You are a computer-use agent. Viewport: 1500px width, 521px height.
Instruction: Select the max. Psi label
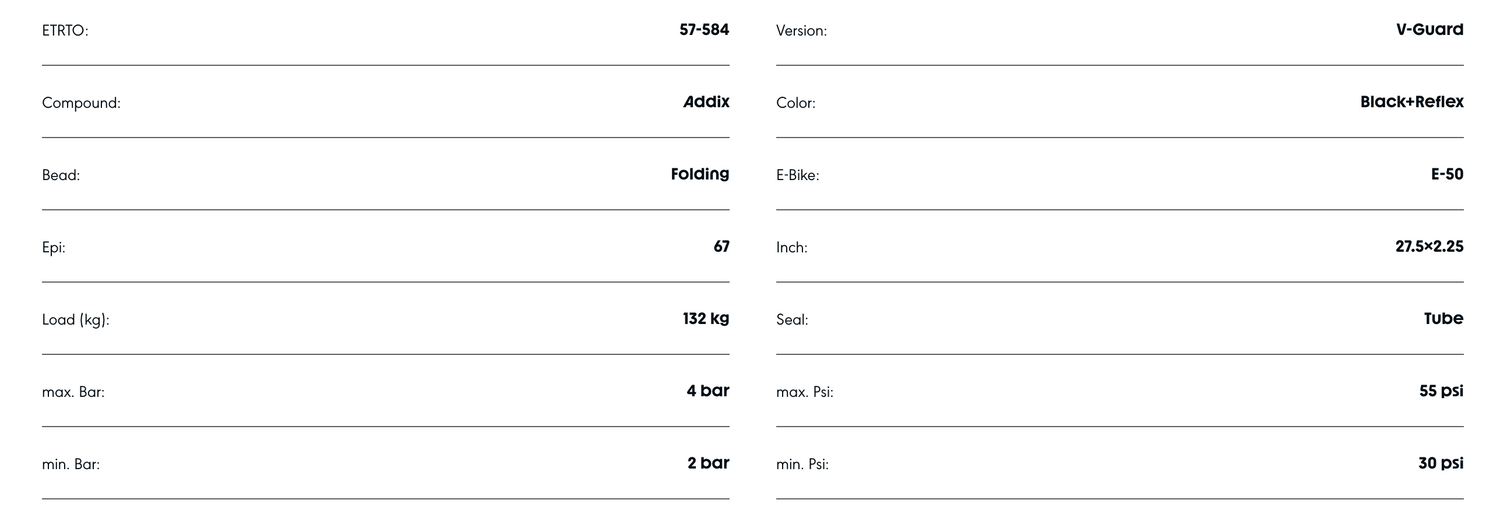[x=805, y=392]
